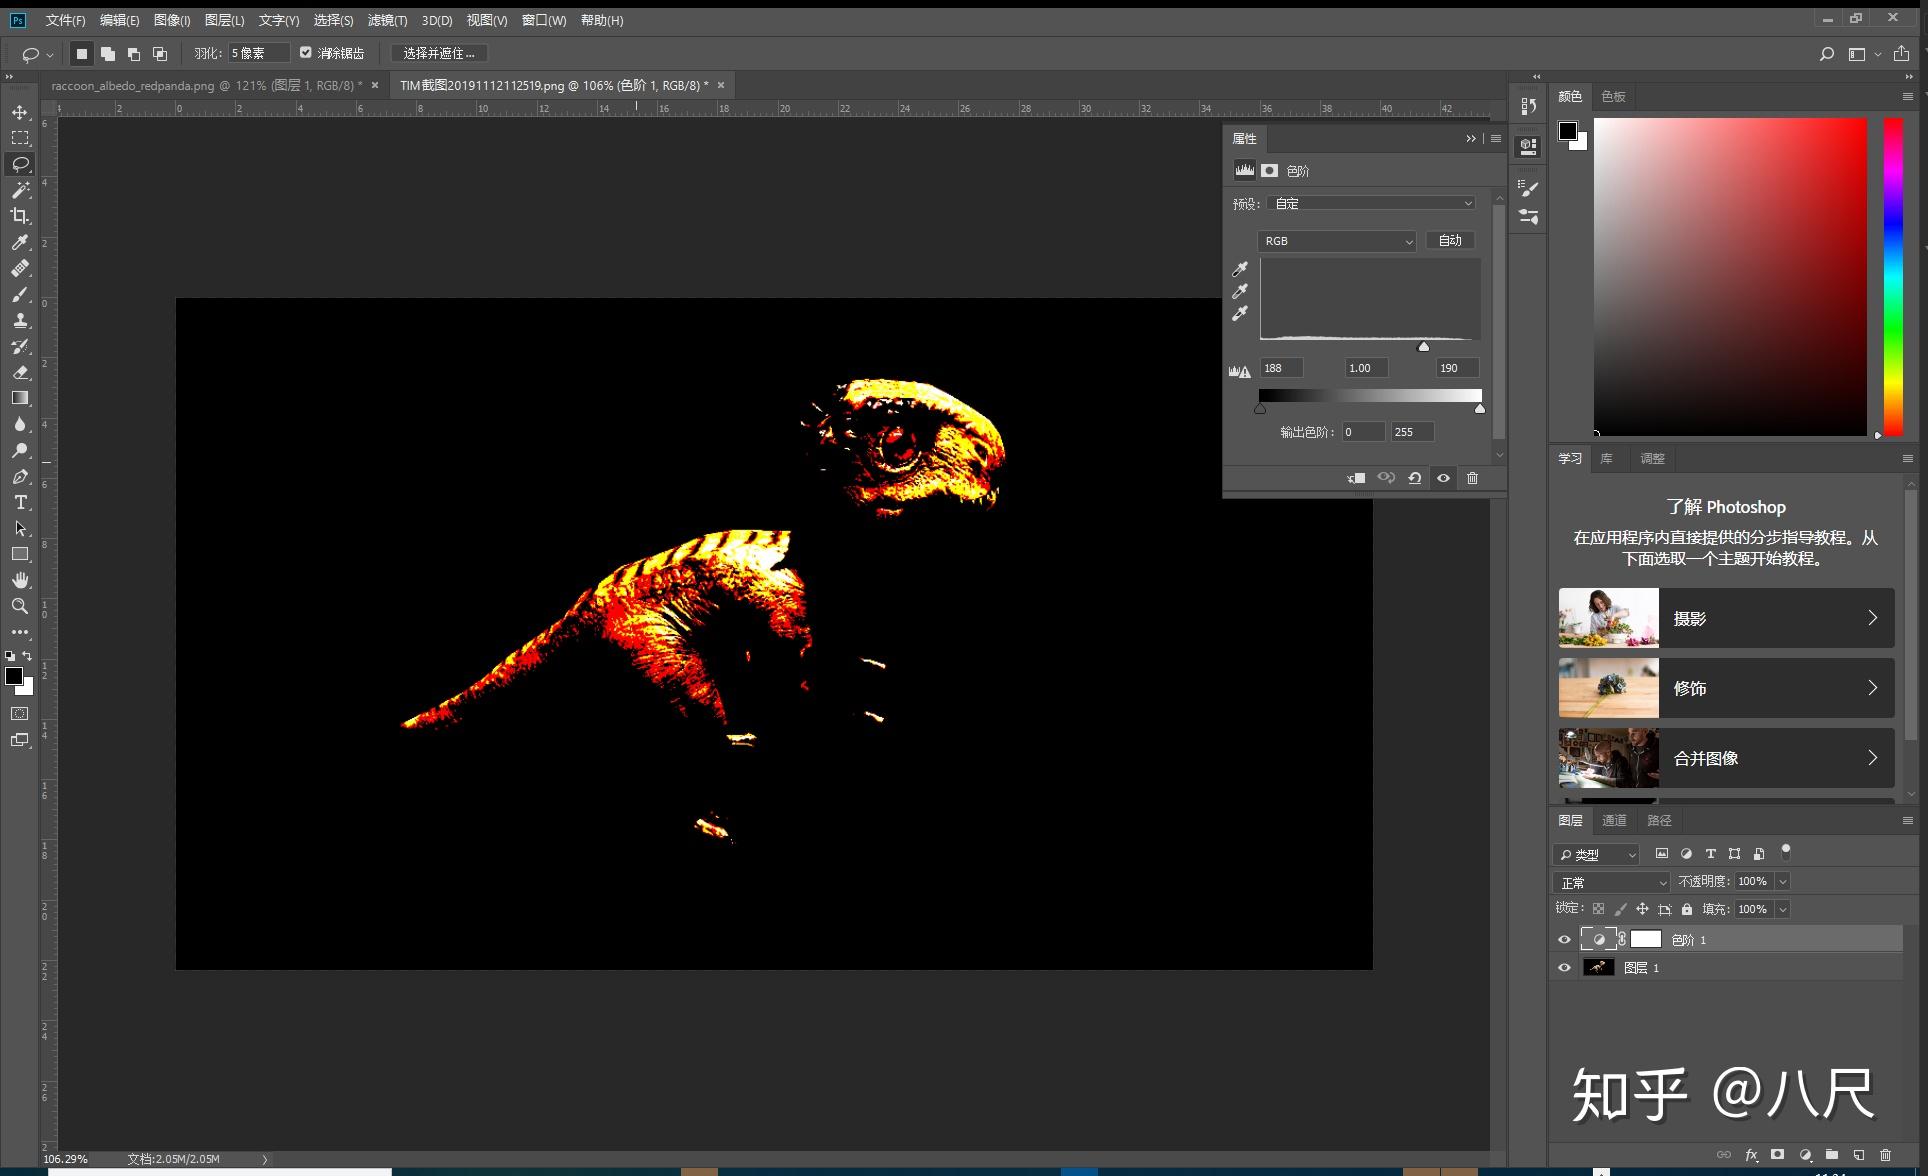Viewport: 1928px width, 1176px height.
Task: Open the 滤镜(T) menu
Action: coord(387,20)
